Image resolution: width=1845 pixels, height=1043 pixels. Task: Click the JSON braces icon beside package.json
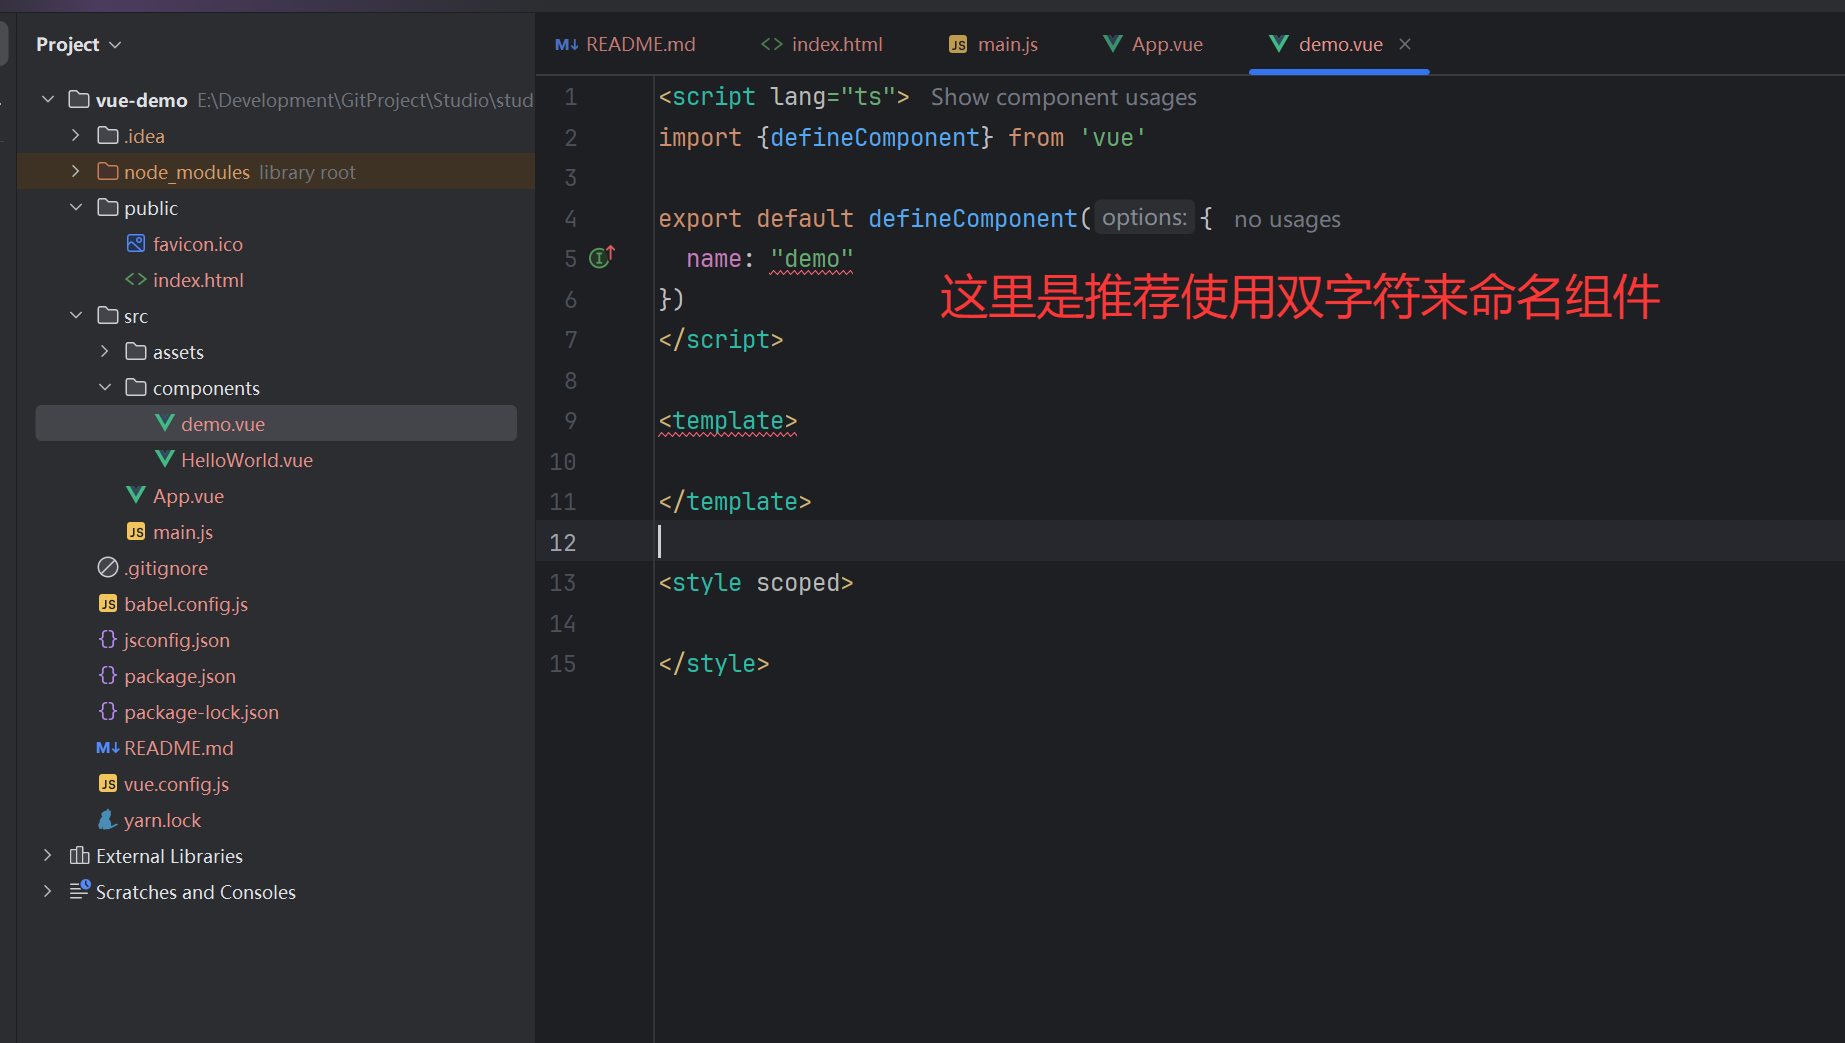tap(108, 675)
